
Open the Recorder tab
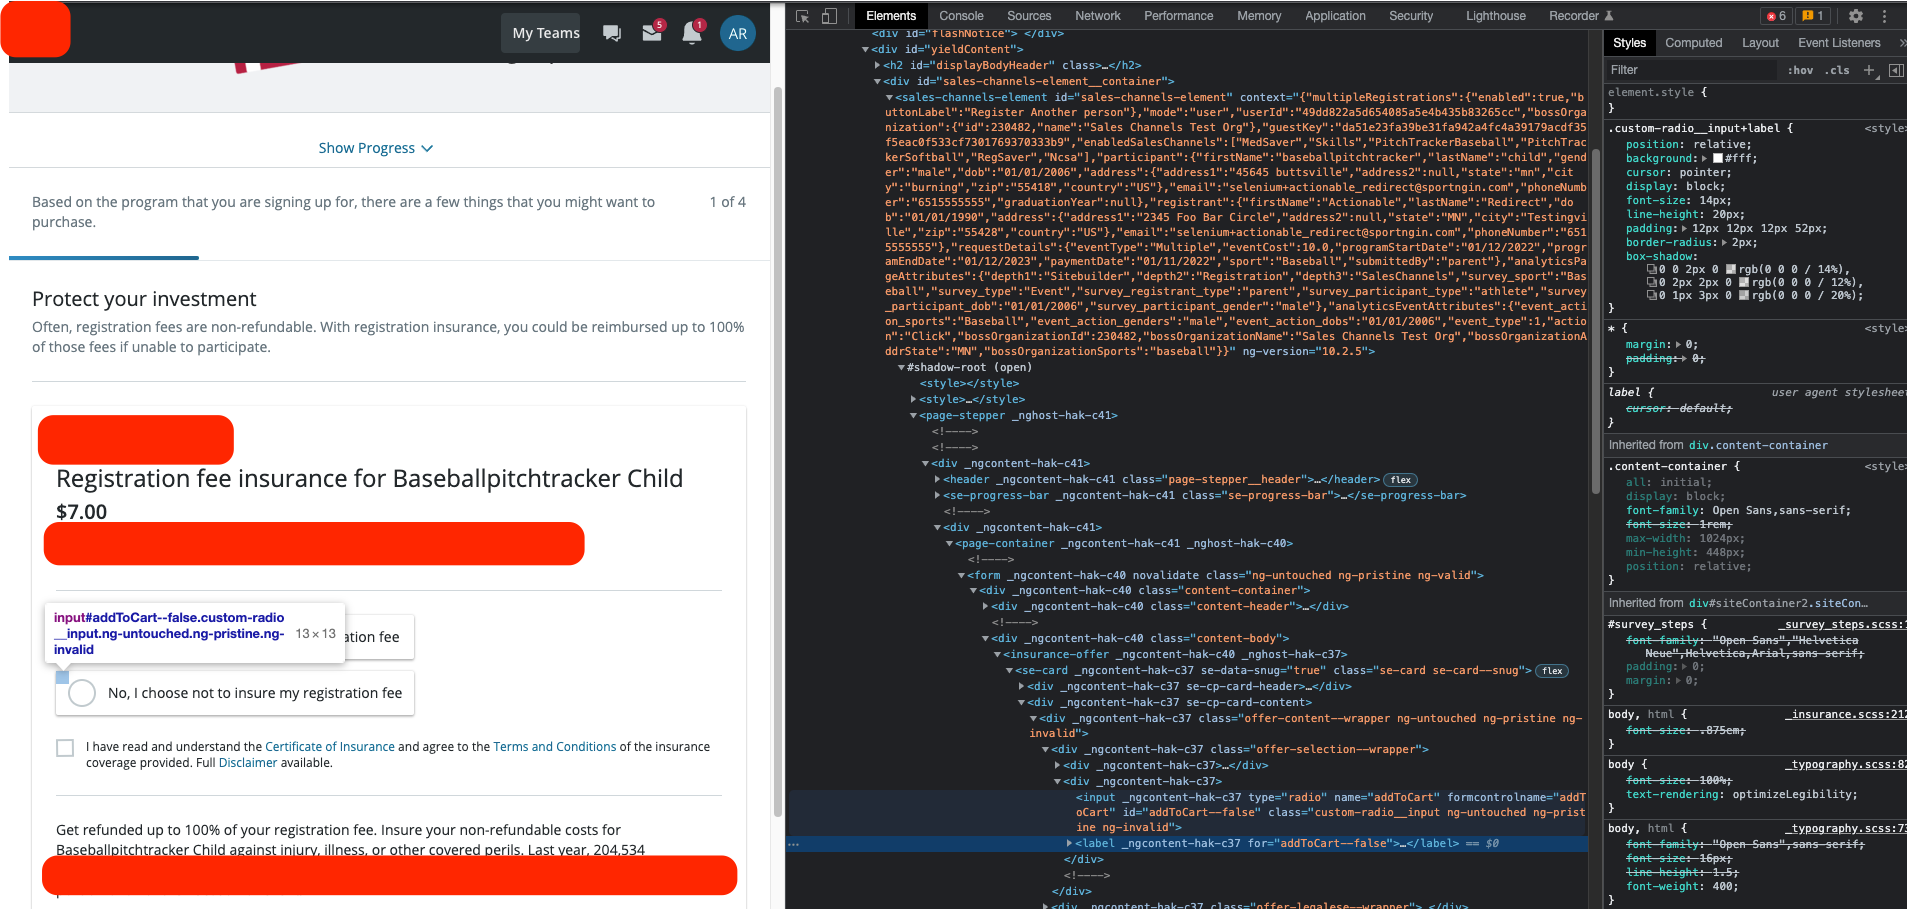1581,16
